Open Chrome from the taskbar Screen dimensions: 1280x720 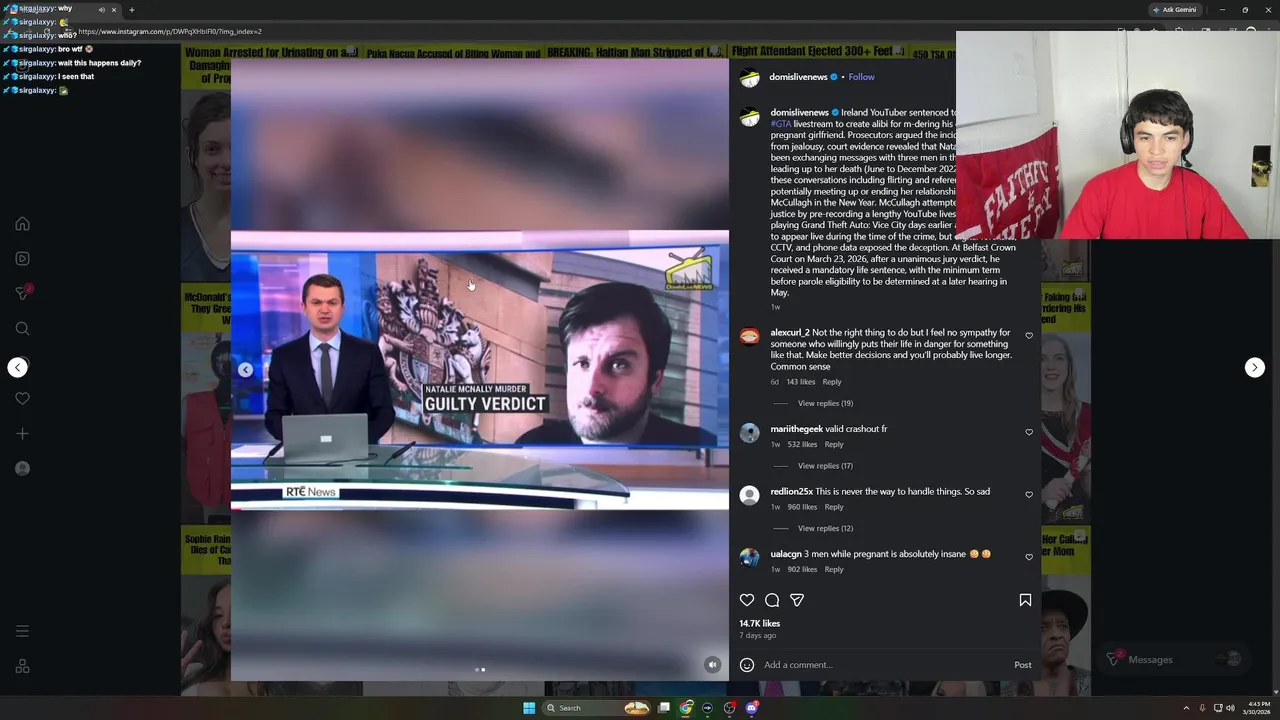686,708
